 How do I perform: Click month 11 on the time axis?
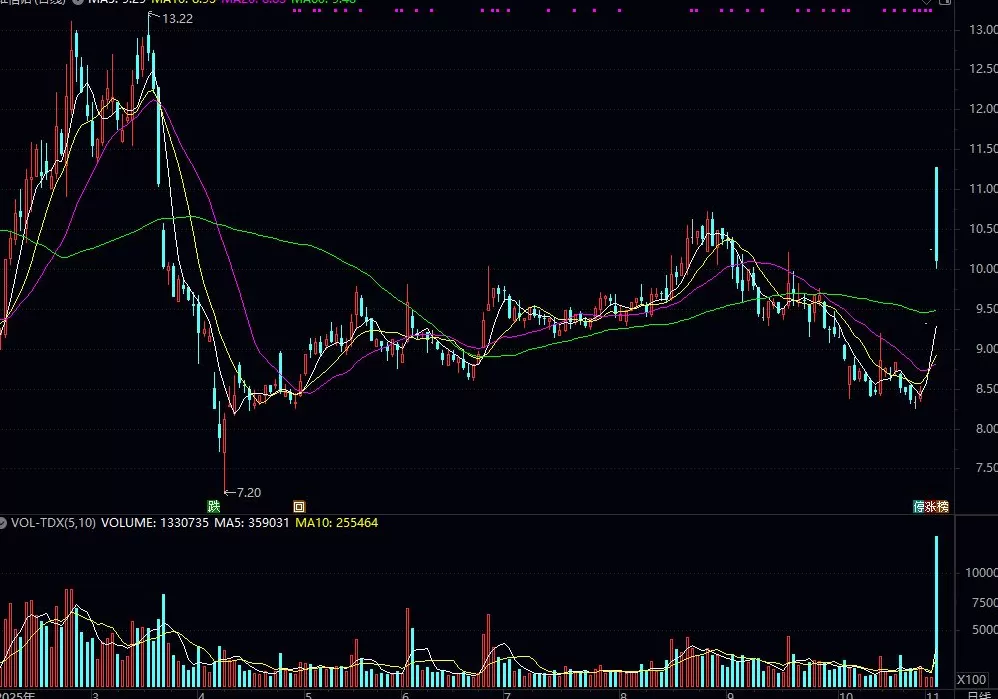(x=932, y=693)
